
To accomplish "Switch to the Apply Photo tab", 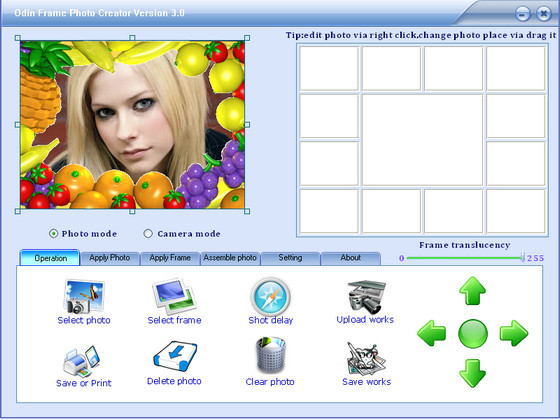I will (x=110, y=258).
